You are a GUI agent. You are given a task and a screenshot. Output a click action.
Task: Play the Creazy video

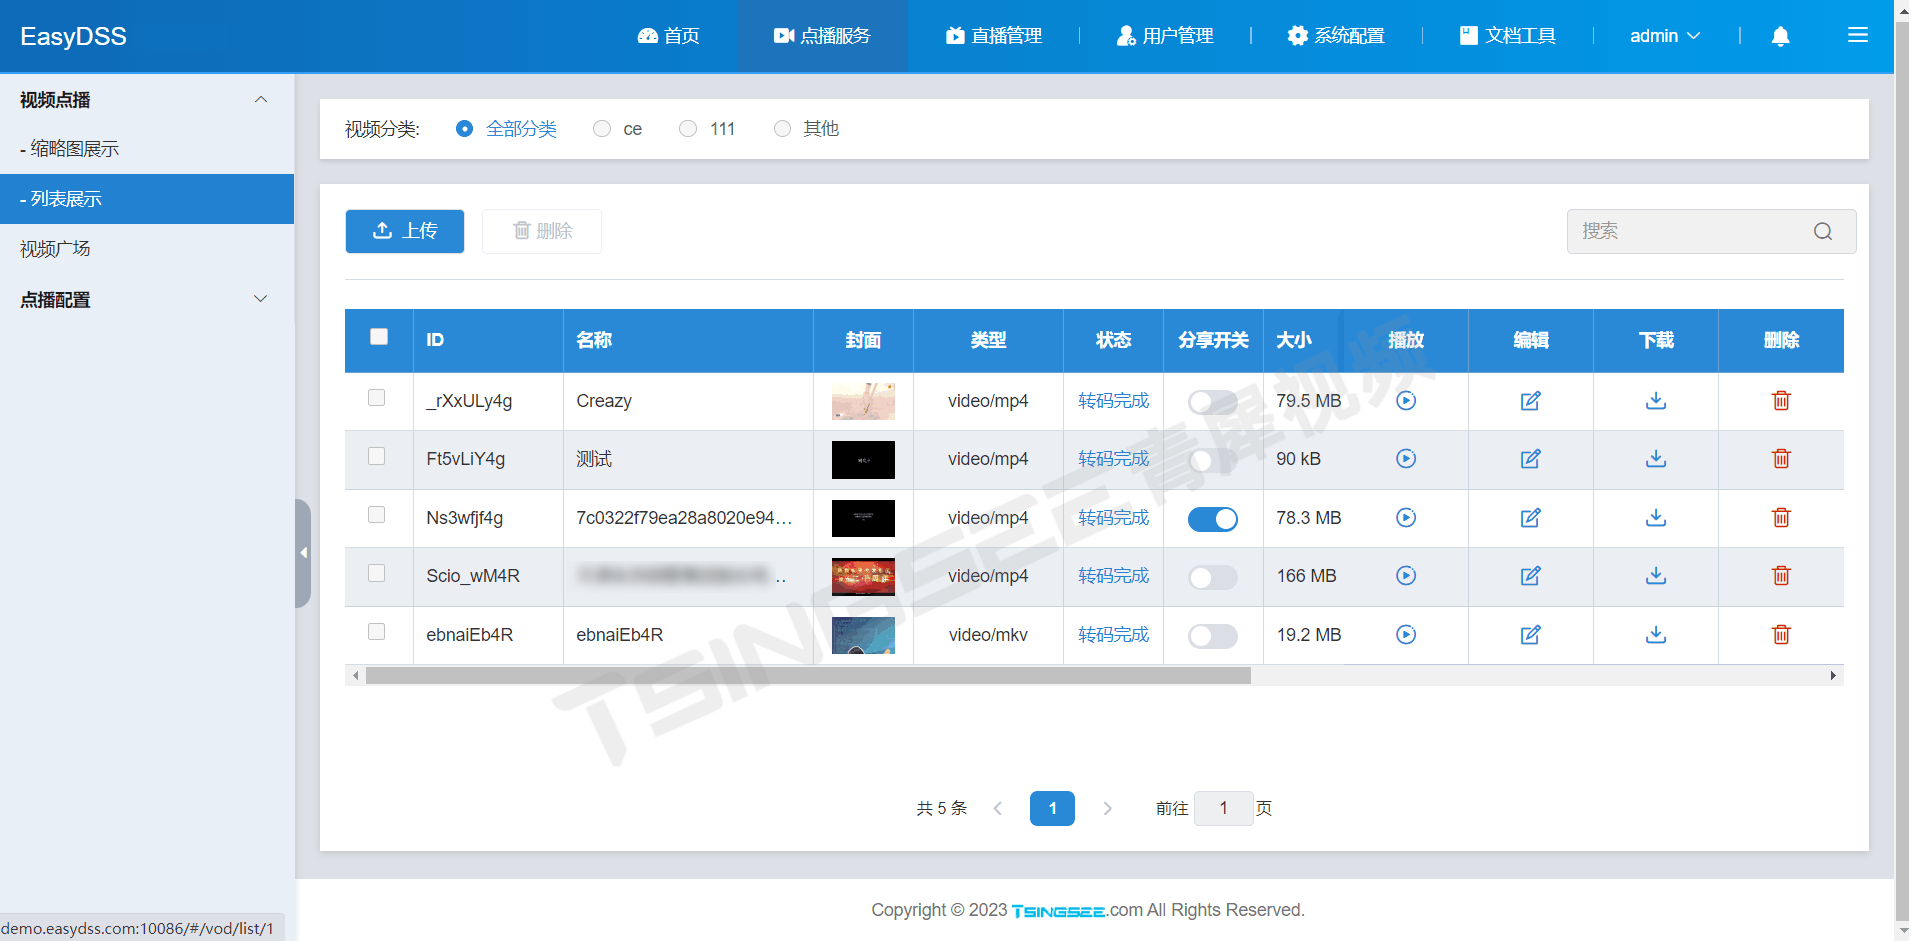click(1405, 400)
